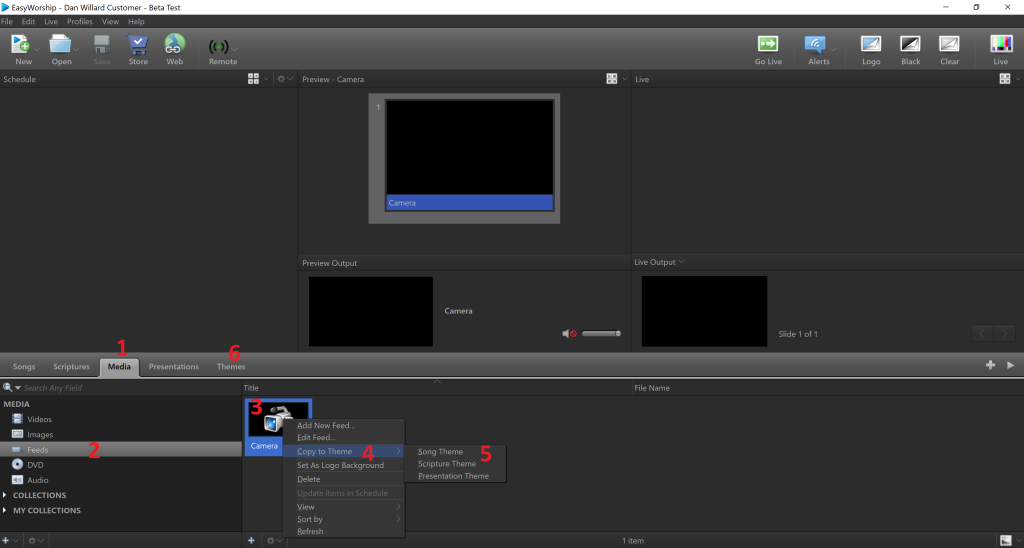
Task: Open the File menu
Action: (7, 22)
